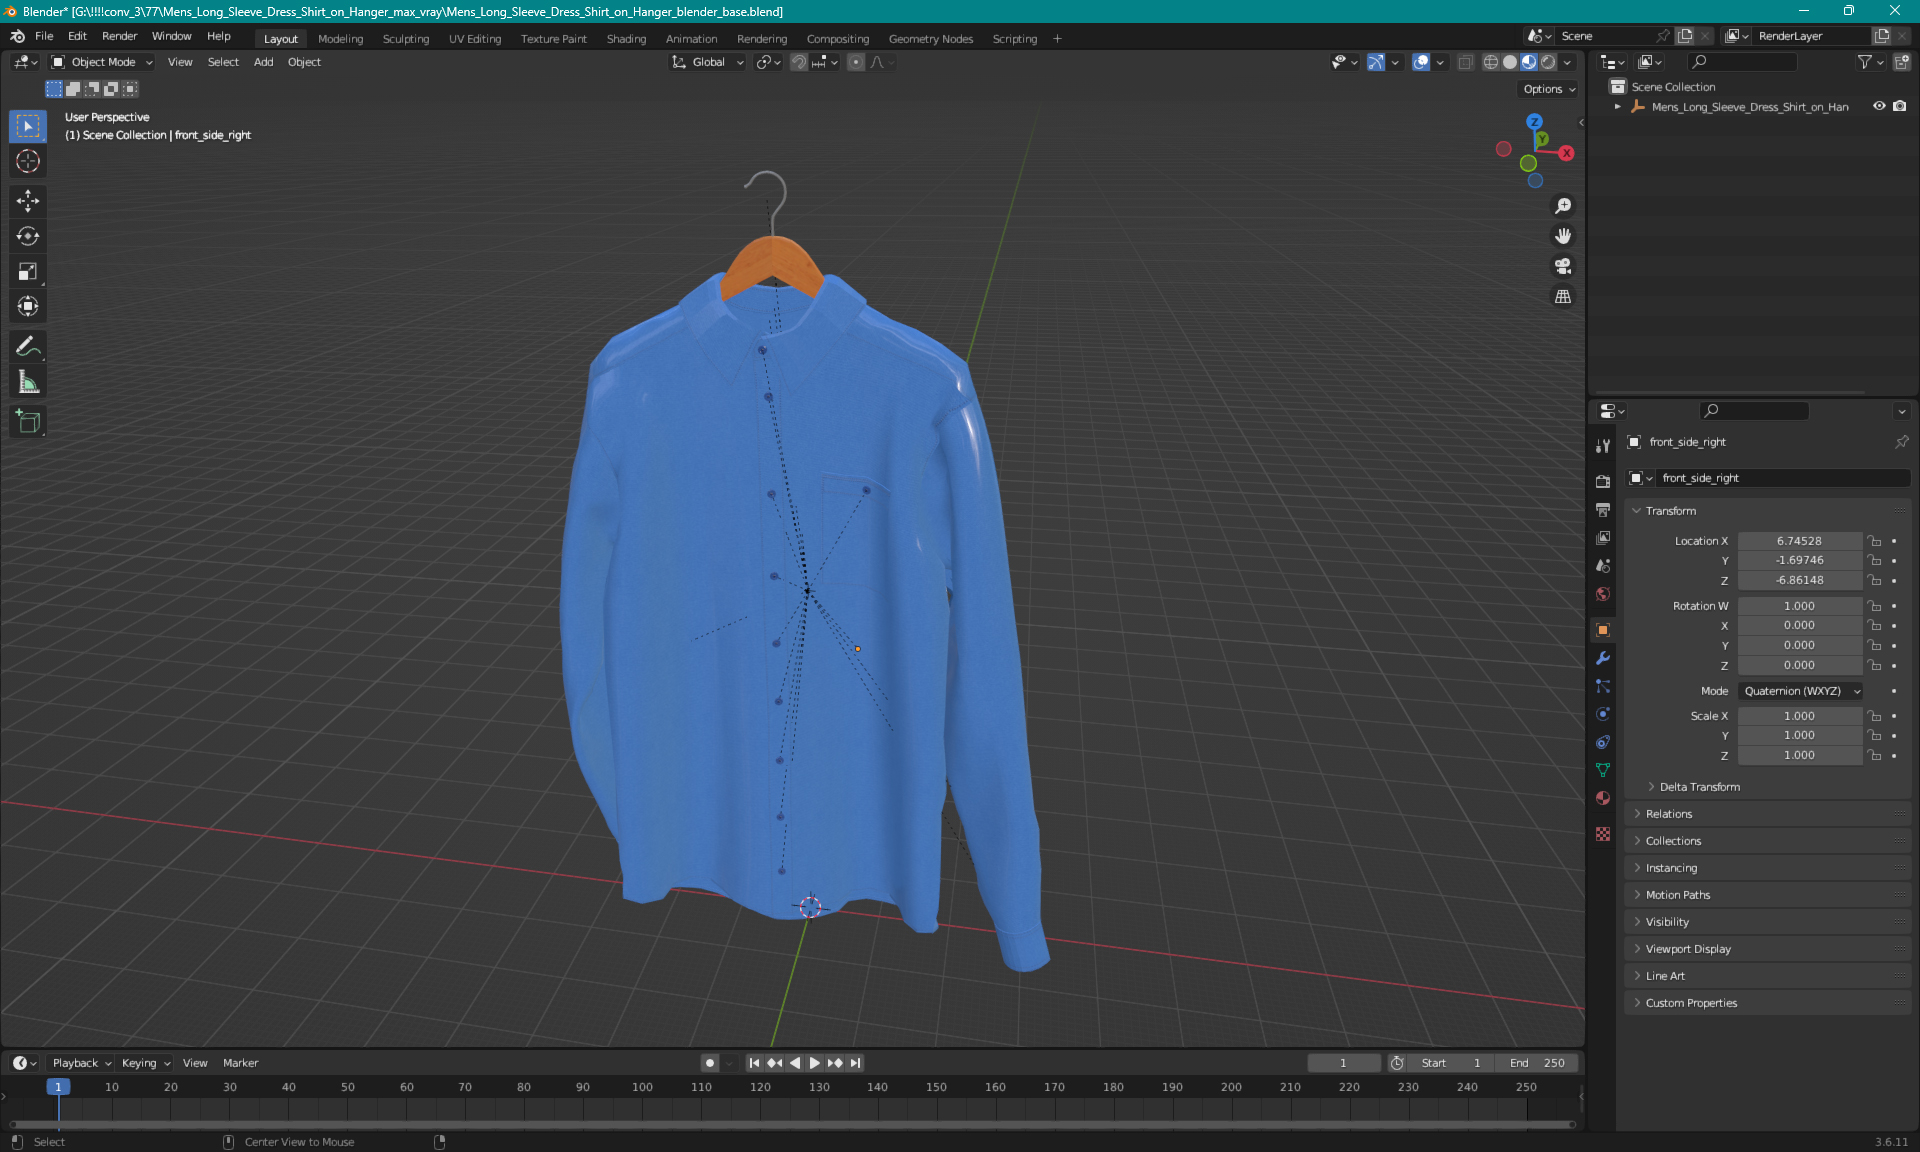This screenshot has width=1920, height=1152.
Task: Open the Object Data mesh tab
Action: tap(1603, 770)
